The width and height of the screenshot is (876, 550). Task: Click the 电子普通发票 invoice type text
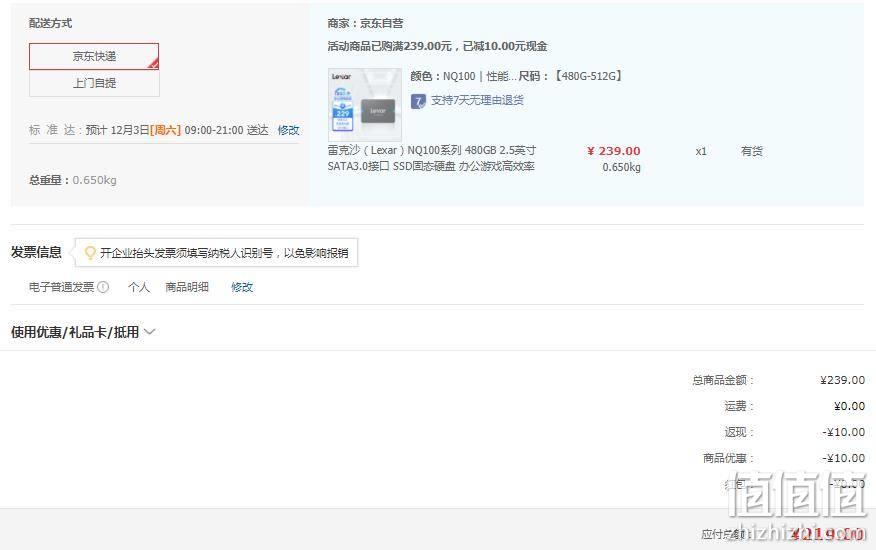point(61,287)
